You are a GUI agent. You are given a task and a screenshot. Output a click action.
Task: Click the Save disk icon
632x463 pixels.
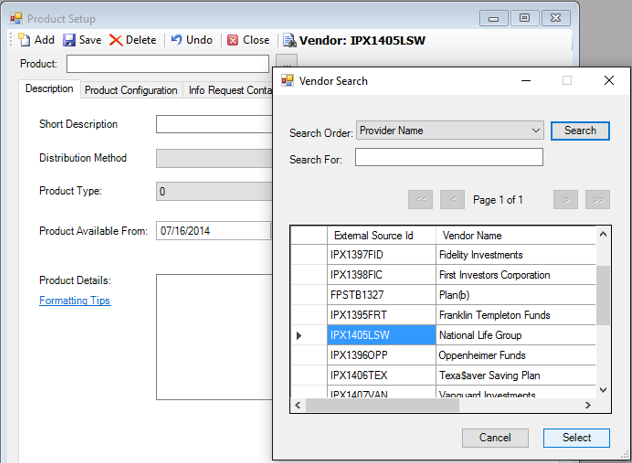click(70, 40)
